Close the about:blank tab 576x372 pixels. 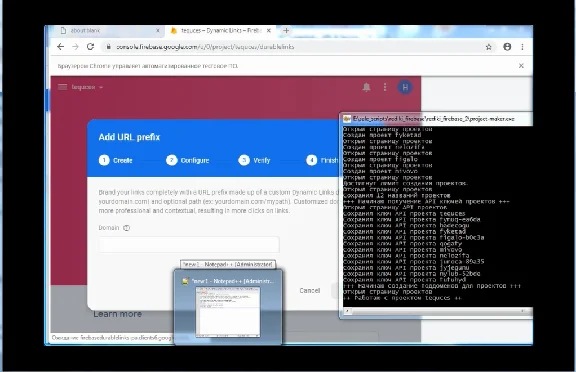click(158, 30)
